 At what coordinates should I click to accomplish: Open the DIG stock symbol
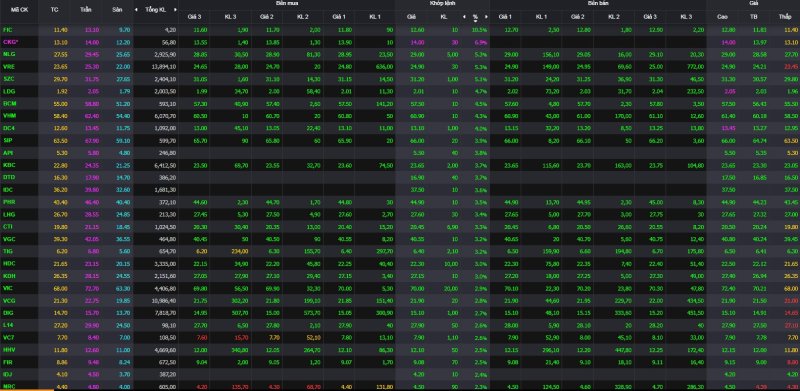(x=8, y=312)
